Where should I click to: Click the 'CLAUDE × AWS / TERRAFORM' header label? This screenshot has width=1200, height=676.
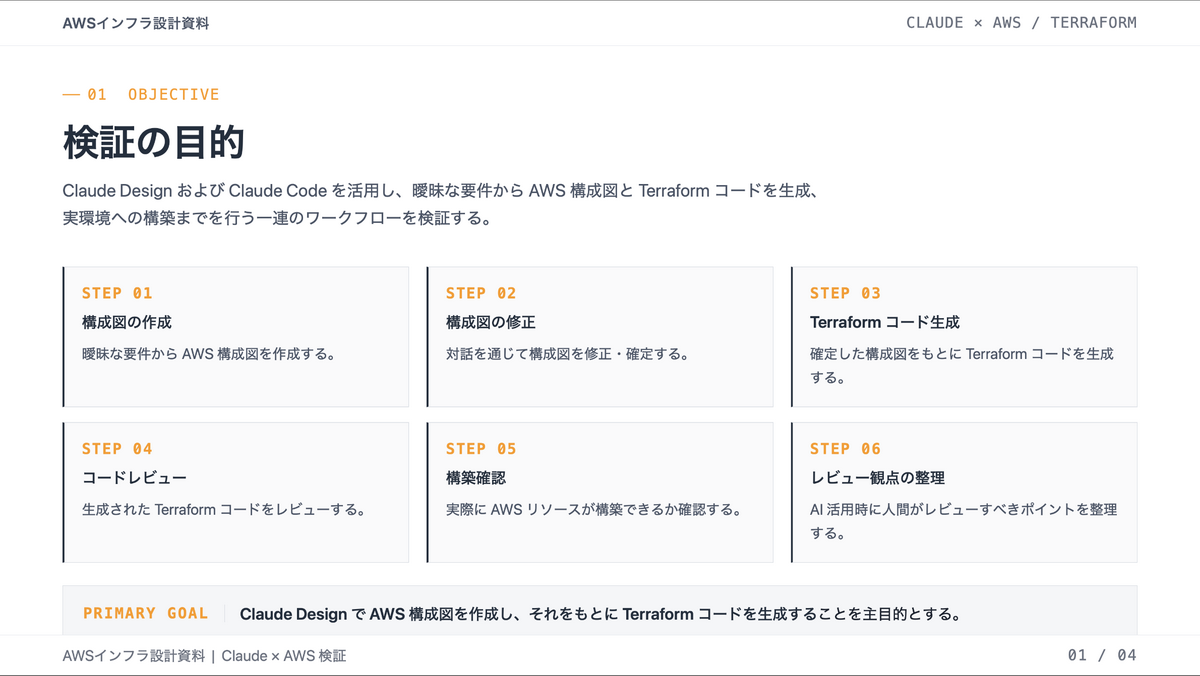click(x=1021, y=23)
